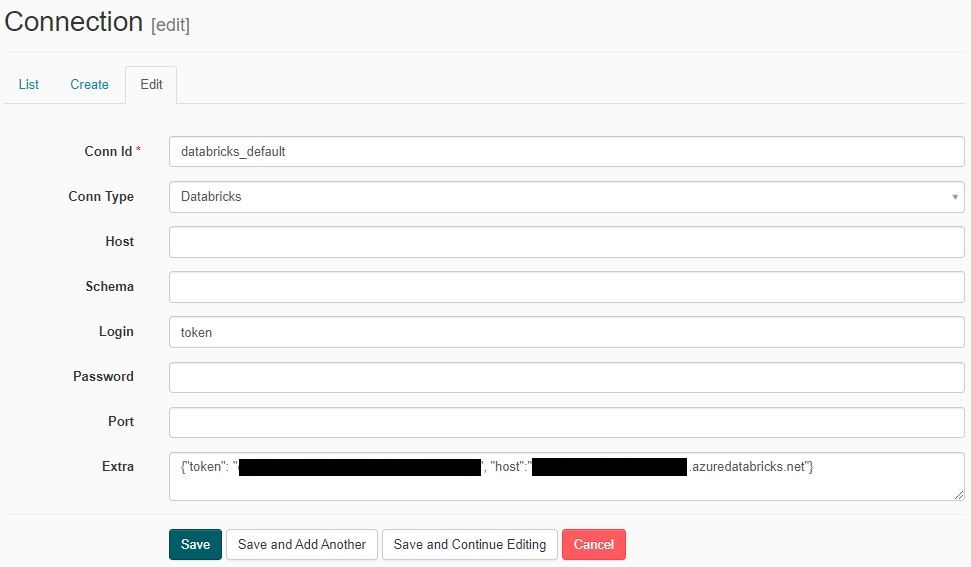Click the Save button
Viewport: 971px width, 567px height.
click(195, 545)
